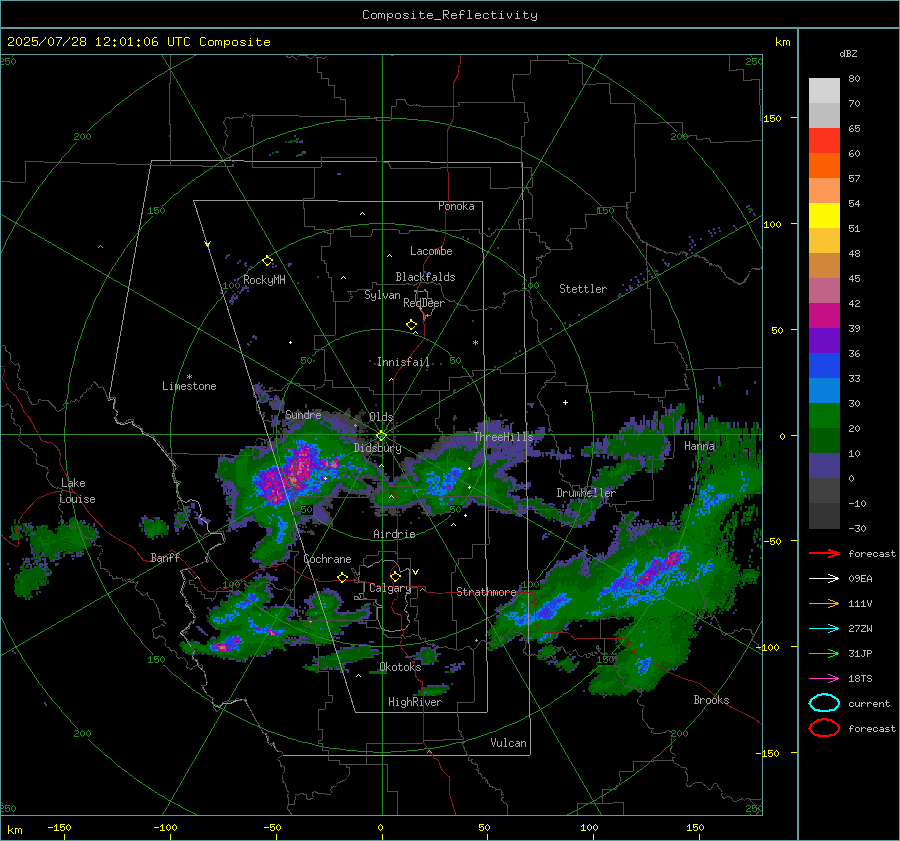Click the radar center marker near Olds
The width and height of the screenshot is (900, 841).
[x=381, y=436]
